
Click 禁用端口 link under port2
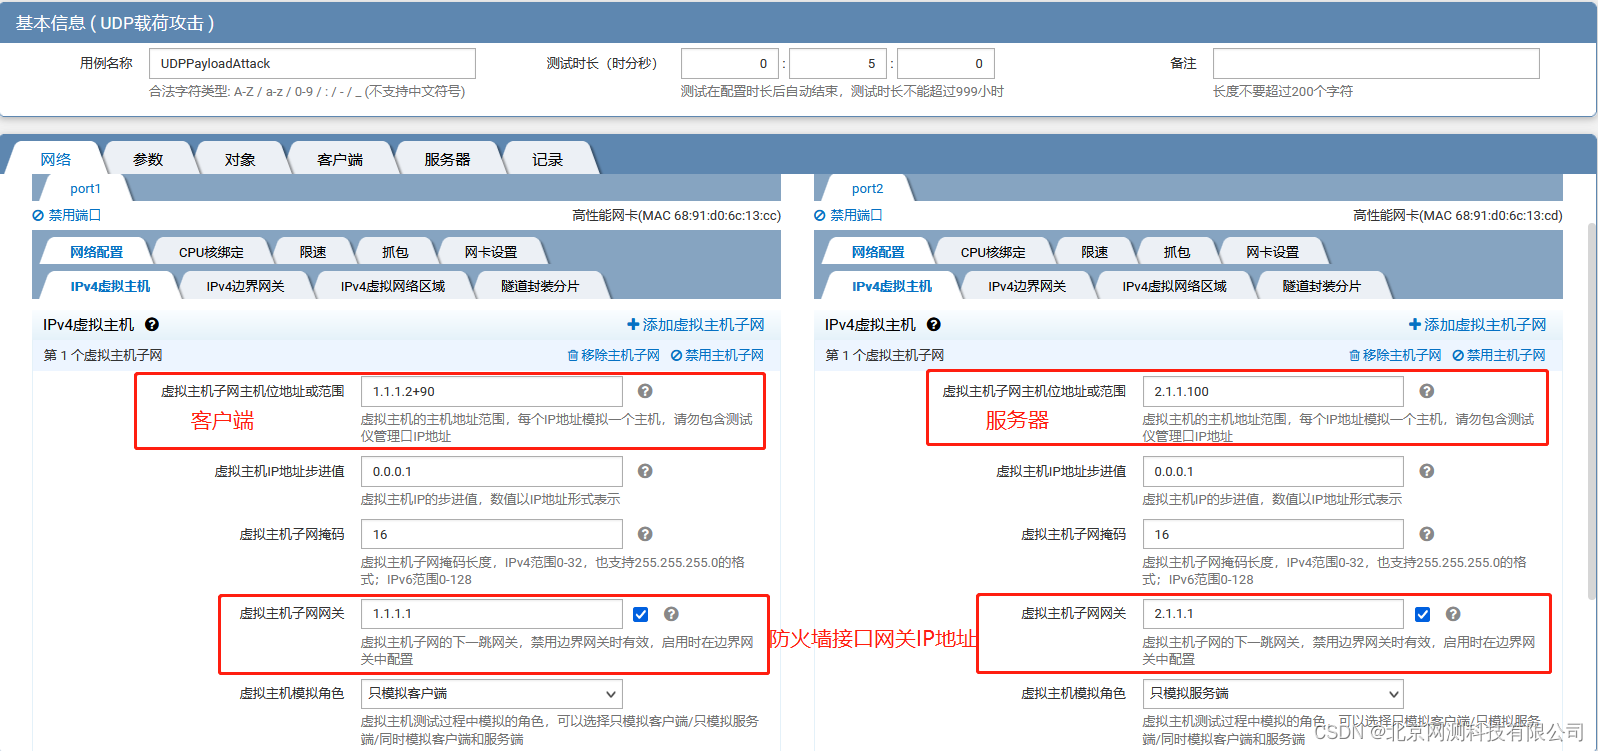pyautogui.click(x=848, y=215)
